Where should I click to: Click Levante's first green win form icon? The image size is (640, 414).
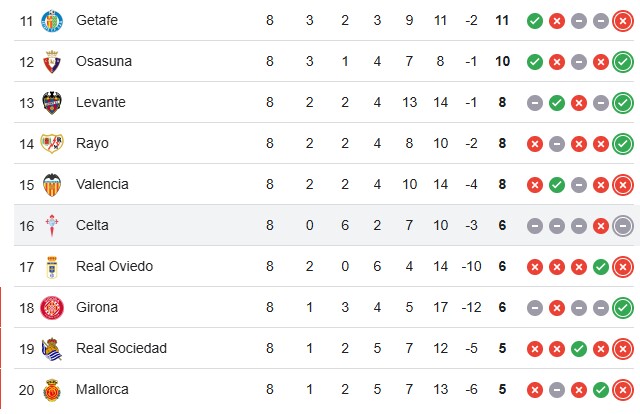point(557,102)
